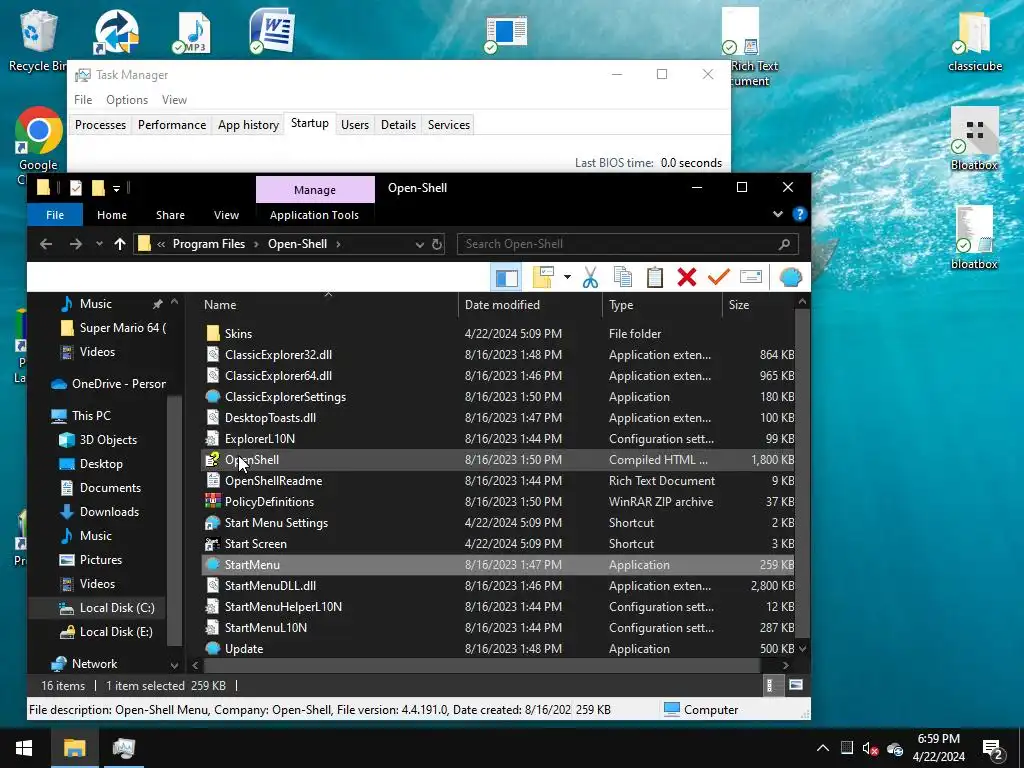1024x768 pixels.
Task: Click the Cut scissors toolbar icon
Action: click(590, 278)
